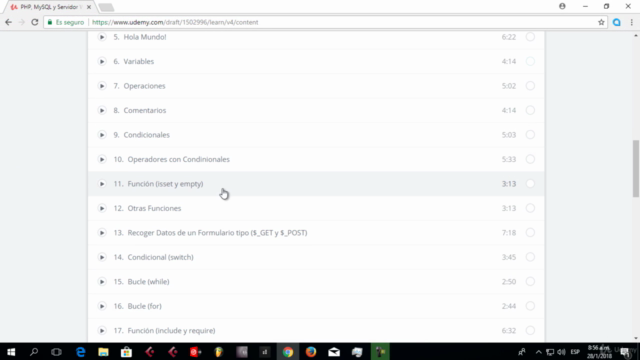Play lecture 13 Recoger Datos de un Formulario

coord(102,233)
